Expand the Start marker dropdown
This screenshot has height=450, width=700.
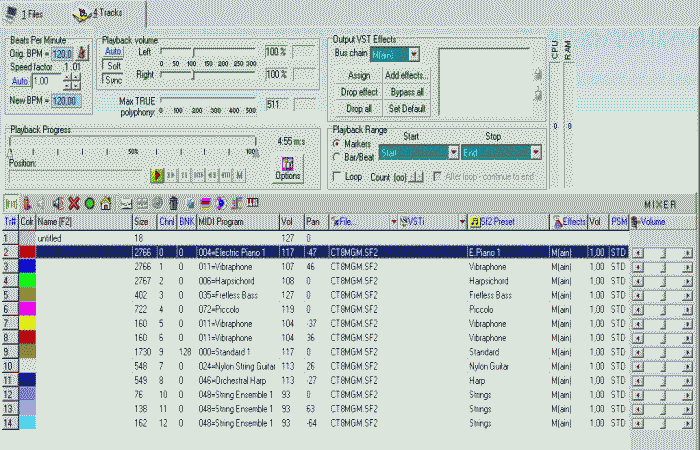(x=454, y=153)
